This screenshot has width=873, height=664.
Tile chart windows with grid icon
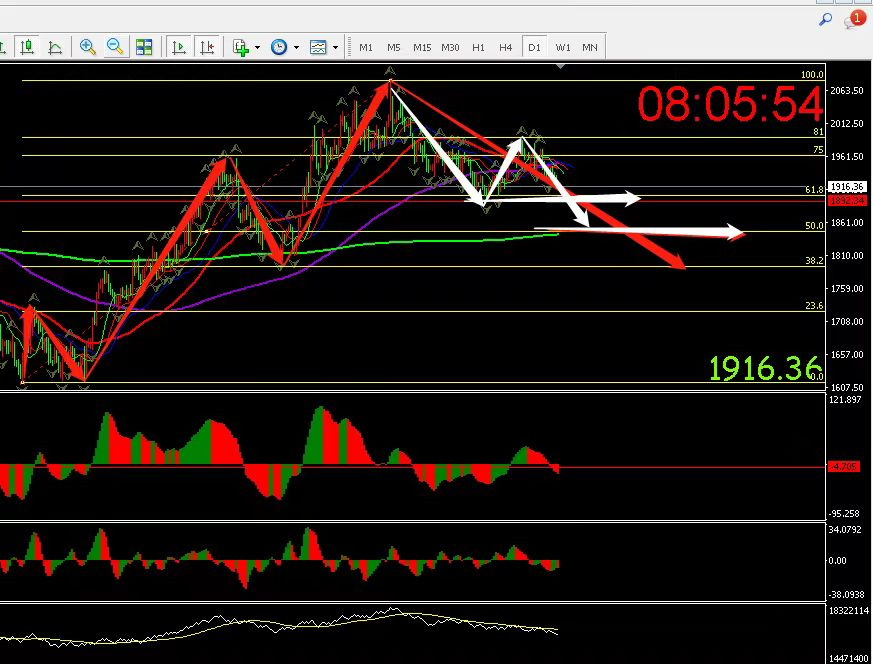(144, 47)
